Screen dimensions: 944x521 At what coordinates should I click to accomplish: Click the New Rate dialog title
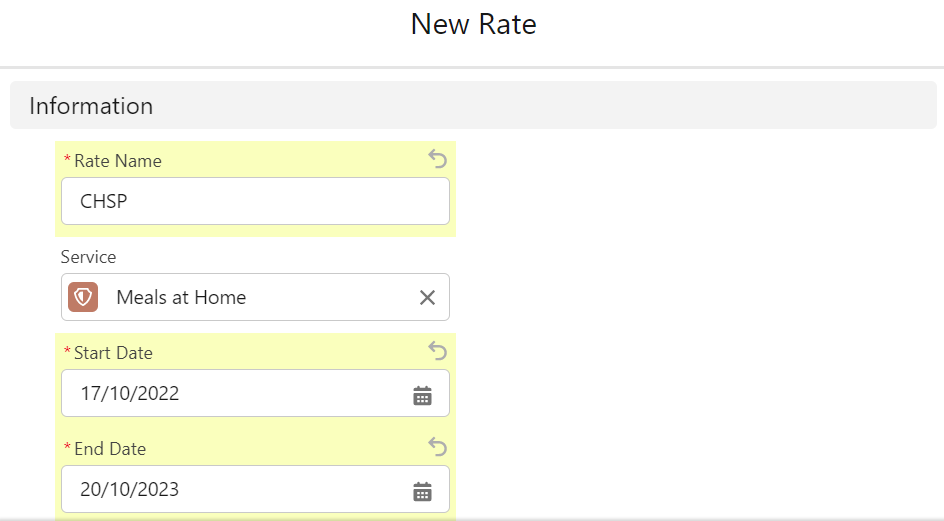coord(473,25)
